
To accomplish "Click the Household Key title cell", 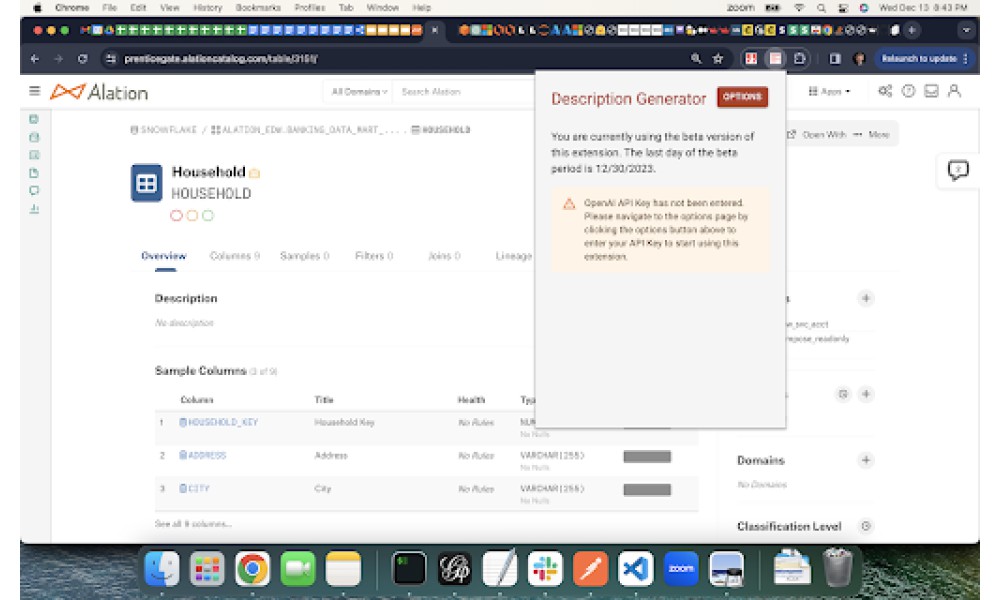I will point(344,422).
